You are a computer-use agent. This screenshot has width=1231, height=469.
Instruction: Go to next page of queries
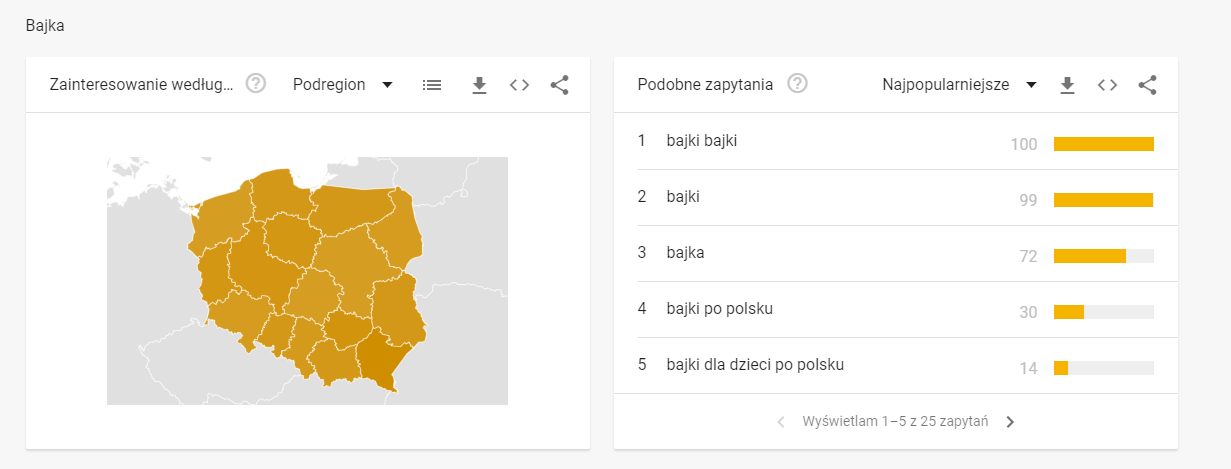click(1010, 422)
